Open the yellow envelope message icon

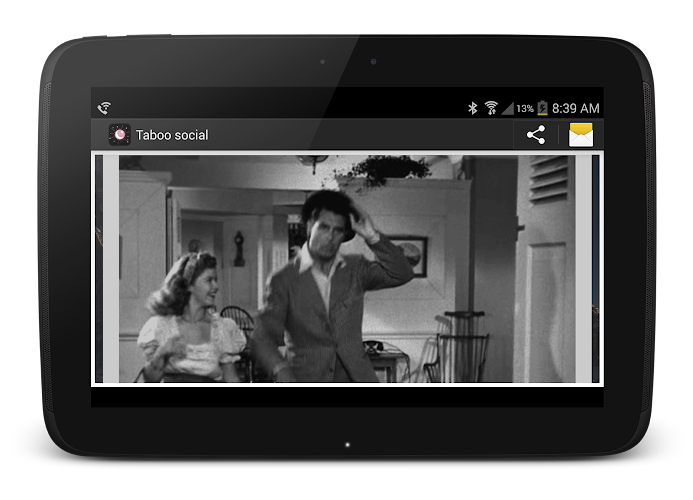[x=581, y=135]
